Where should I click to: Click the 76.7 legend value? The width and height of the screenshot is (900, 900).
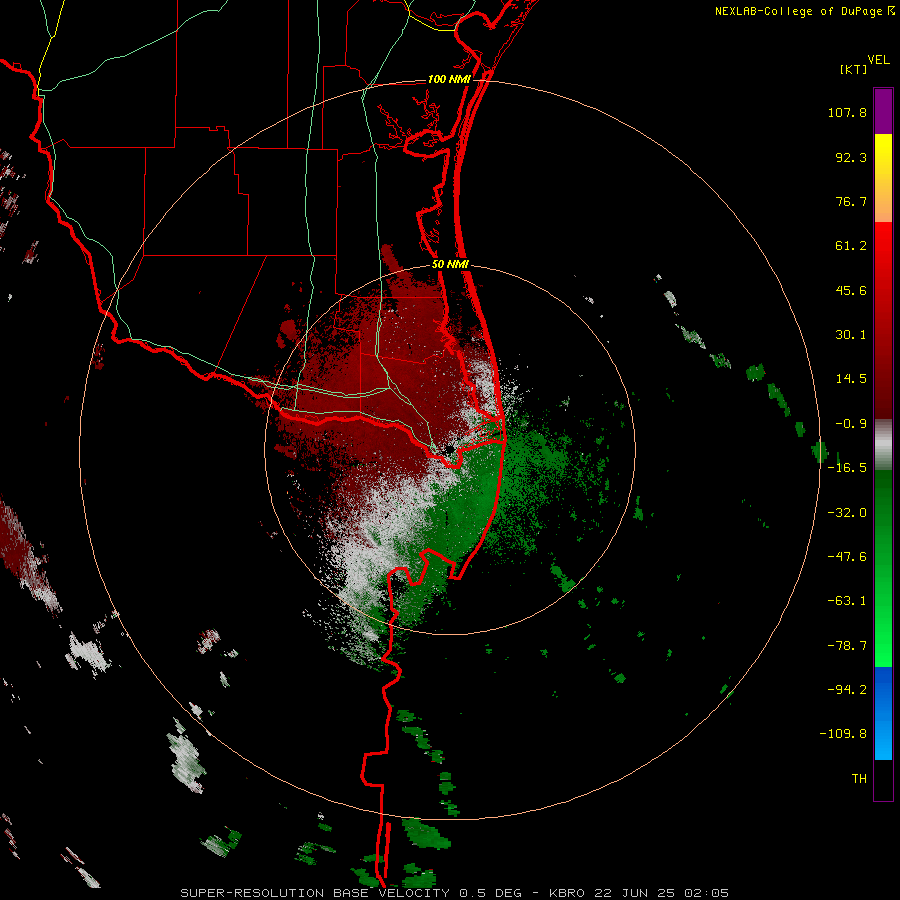[x=851, y=201]
